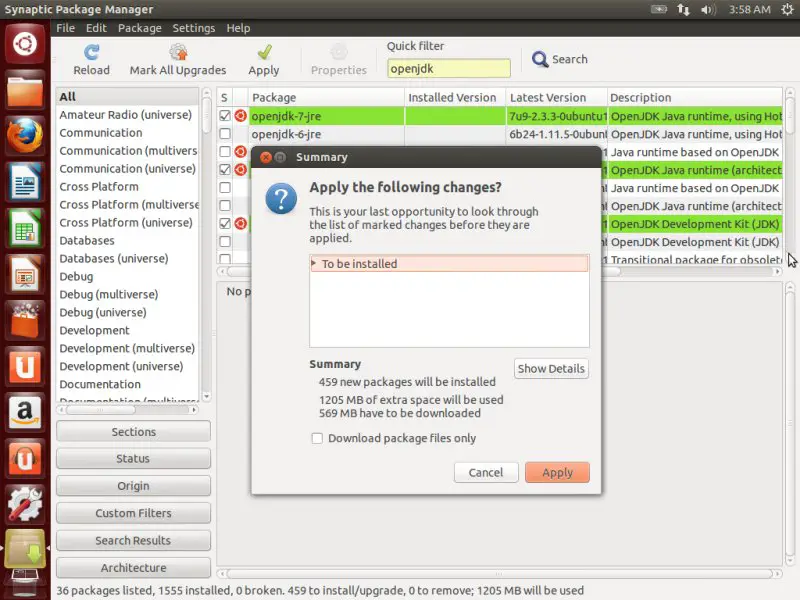Click the 3:58 AM clock indicator
800x600 pixels.
coord(749,9)
